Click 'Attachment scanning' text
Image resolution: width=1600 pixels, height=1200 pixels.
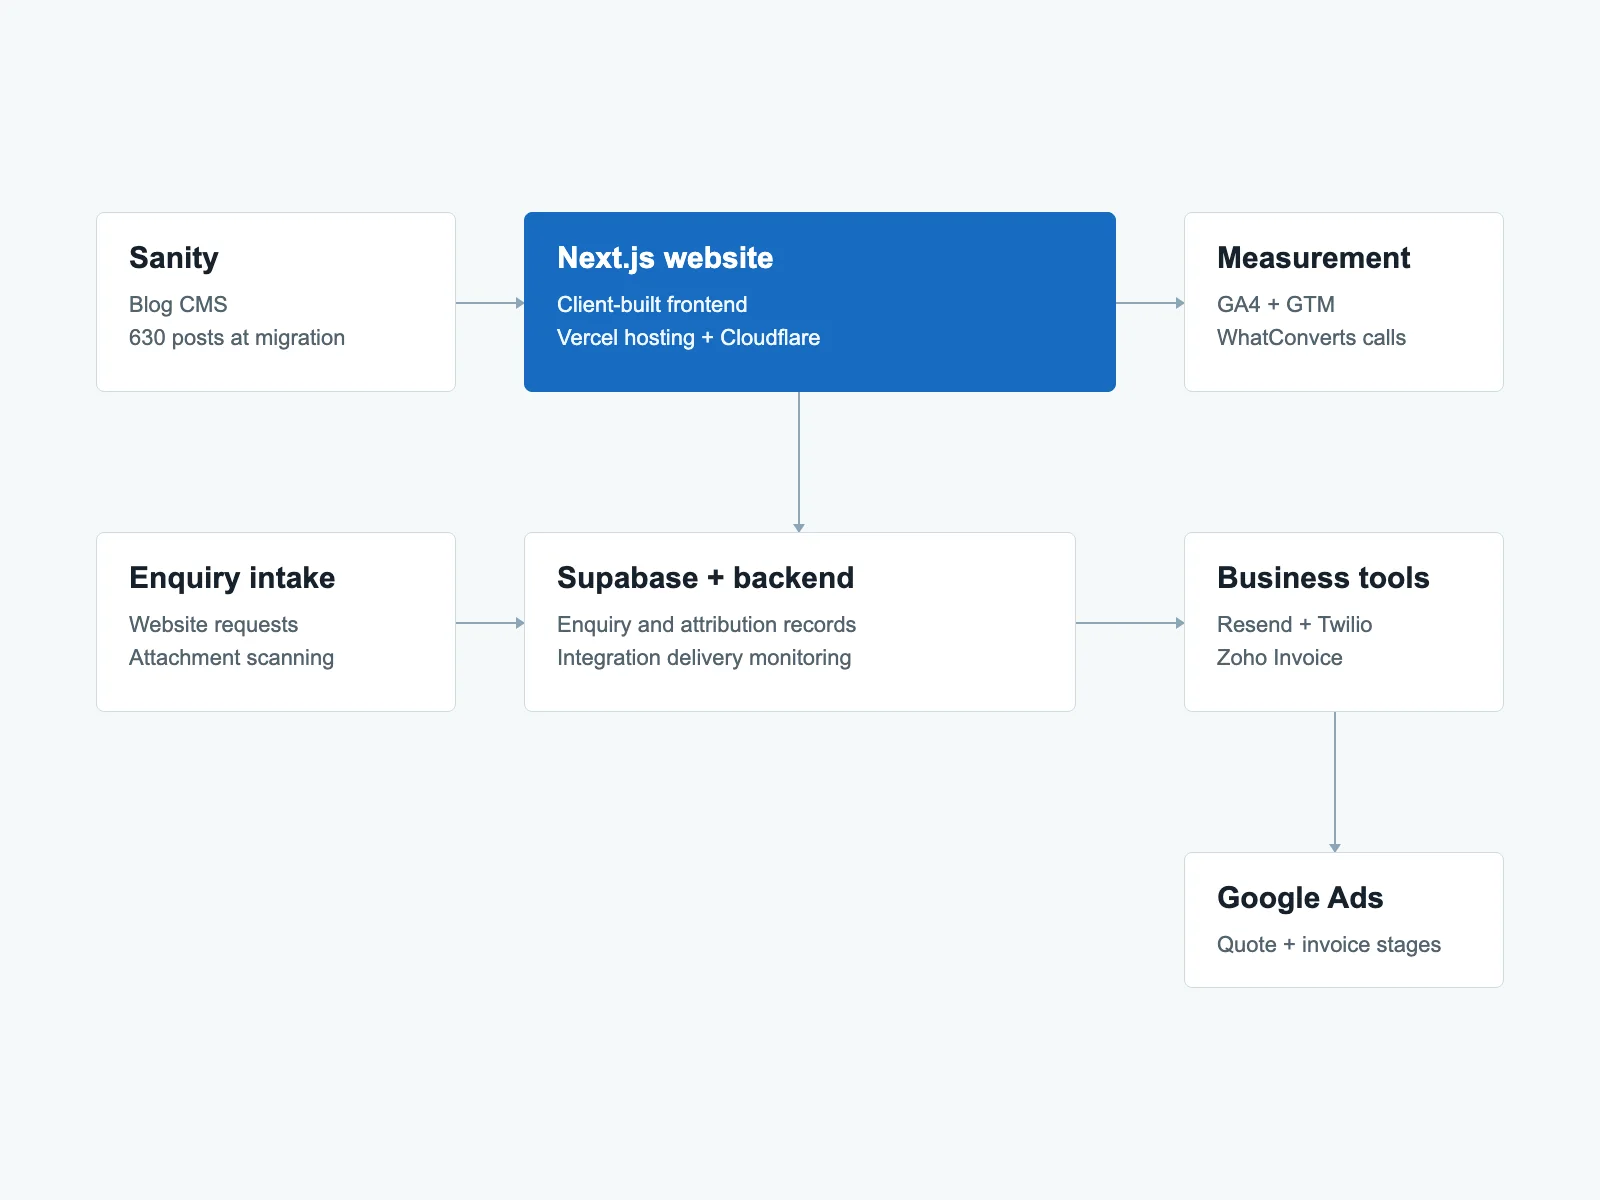[231, 658]
